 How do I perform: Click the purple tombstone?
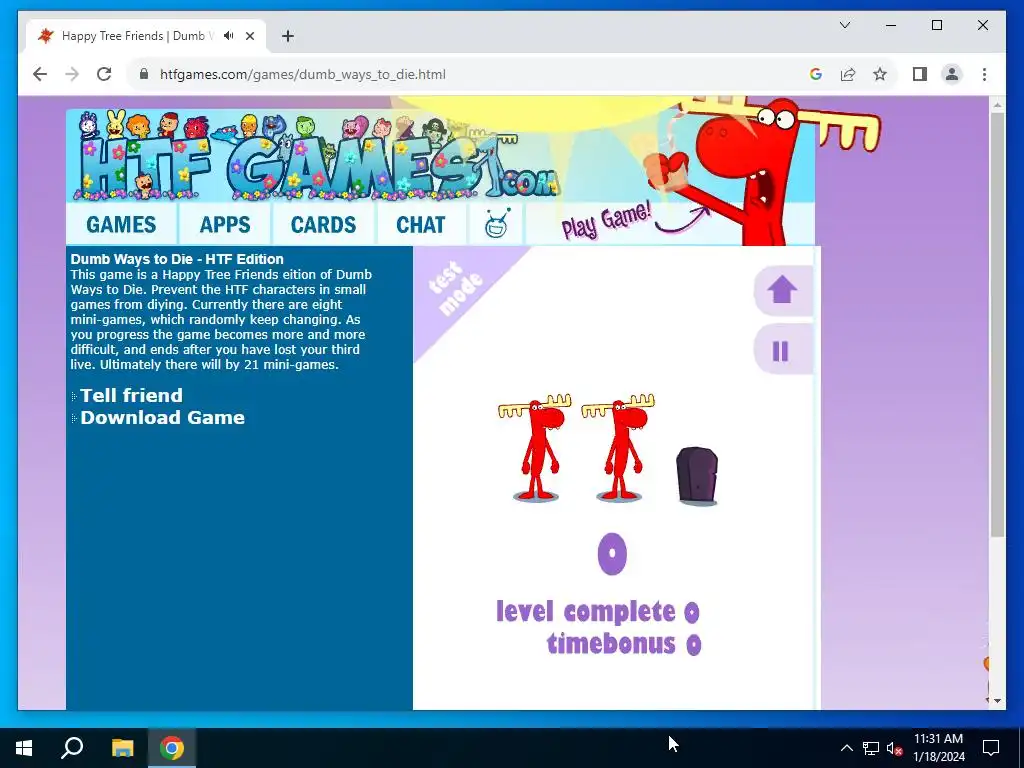697,476
